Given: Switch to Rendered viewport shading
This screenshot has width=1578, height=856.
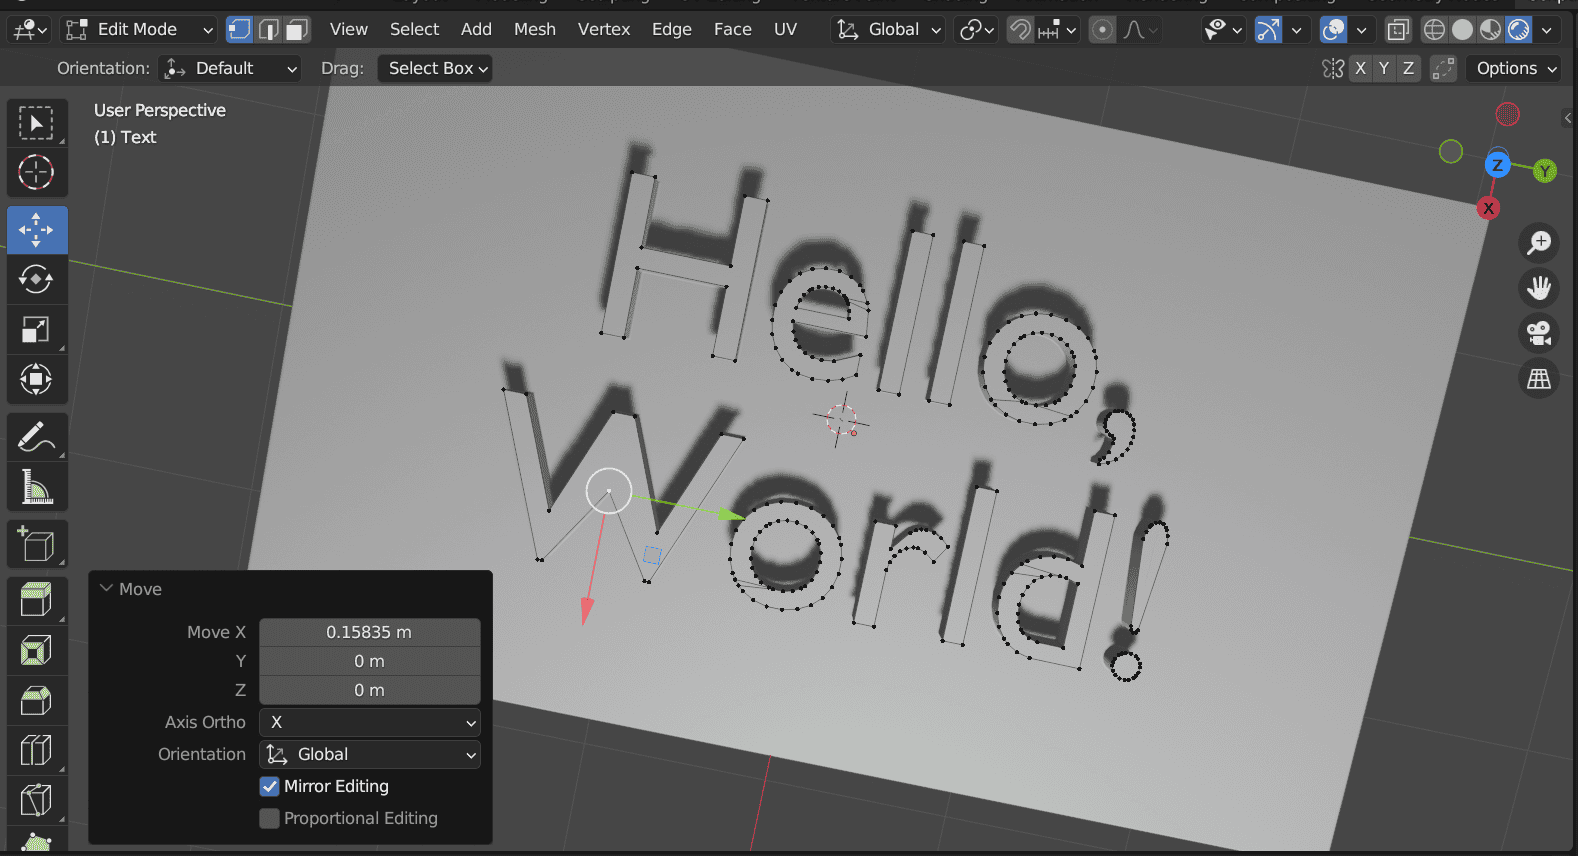Looking at the screenshot, I should click(x=1518, y=30).
